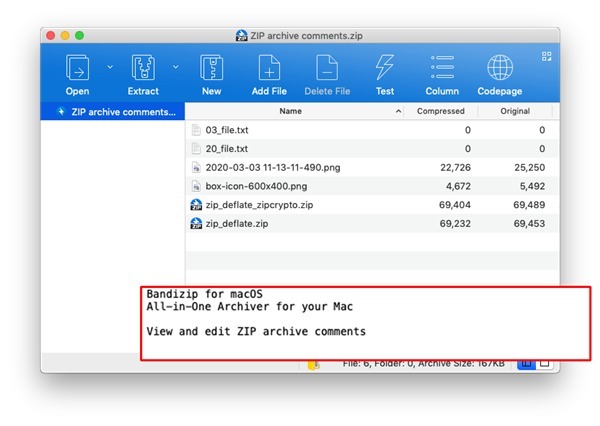Click the 20_file.txt document icon

coord(196,149)
